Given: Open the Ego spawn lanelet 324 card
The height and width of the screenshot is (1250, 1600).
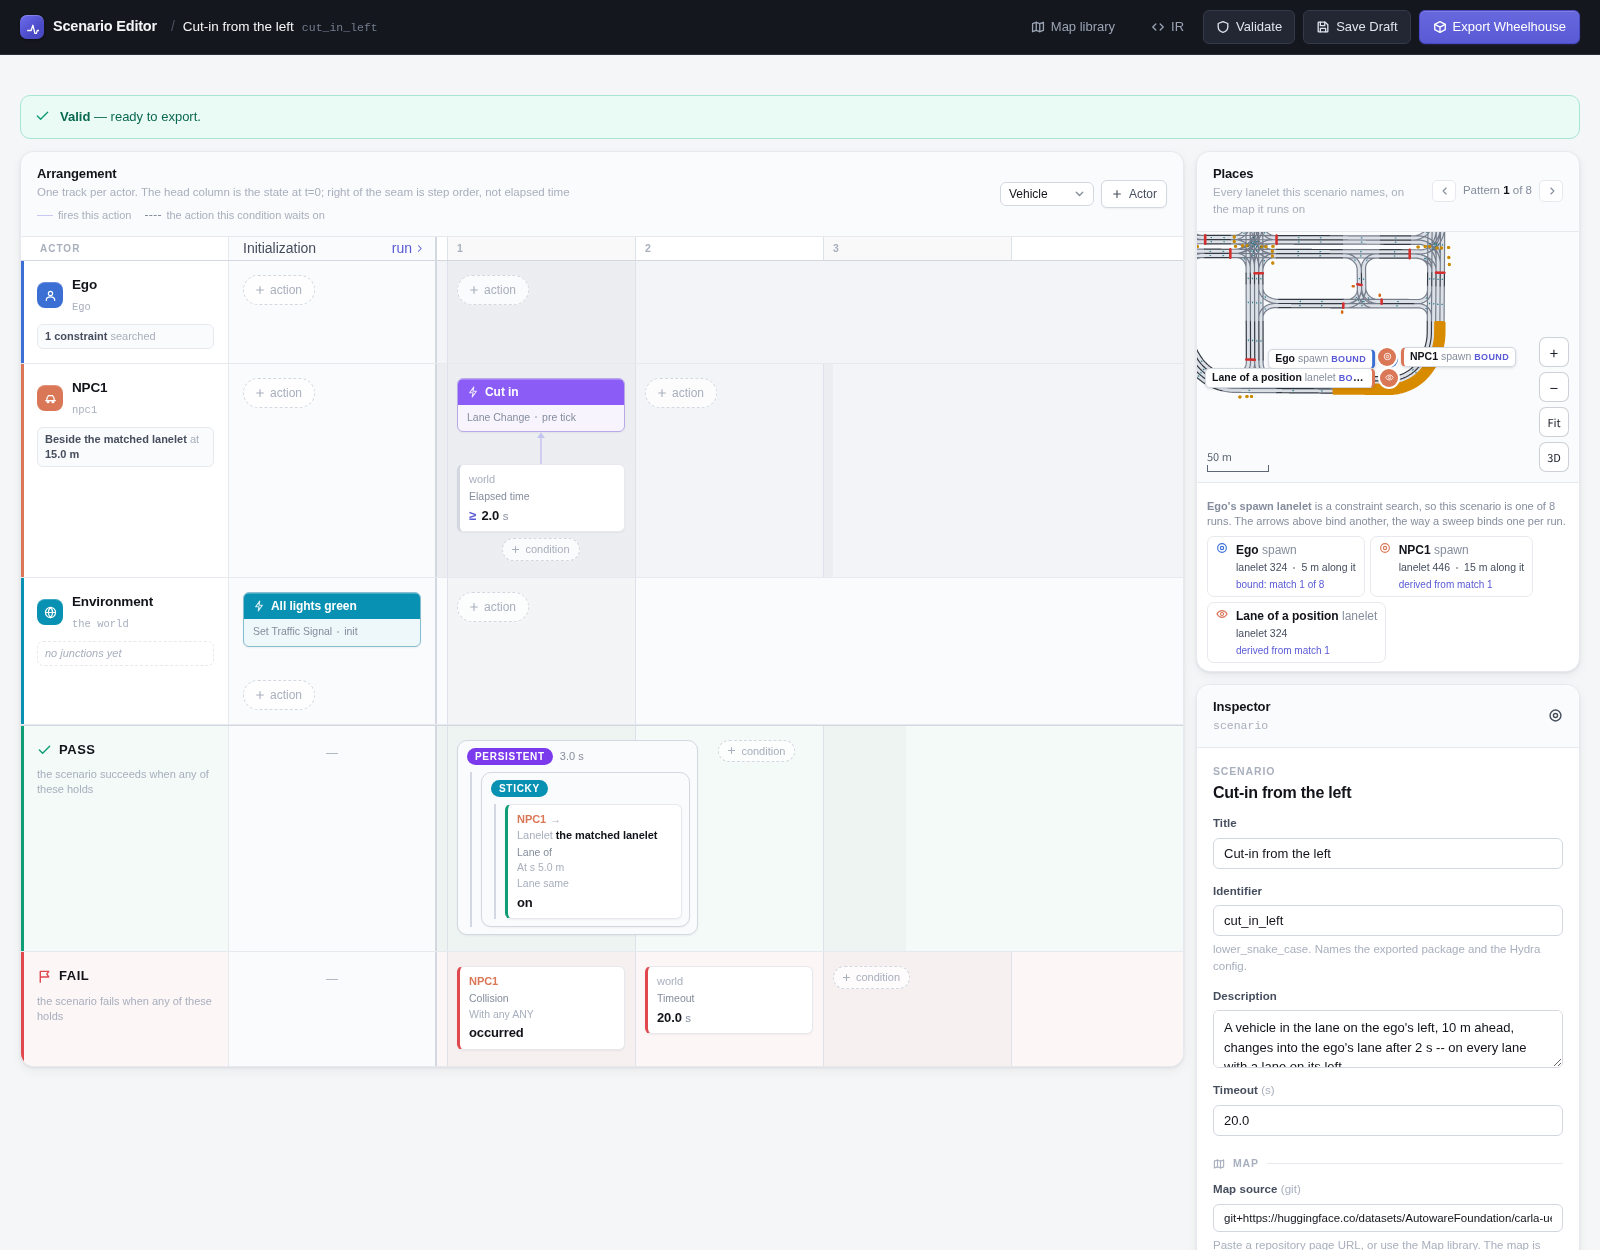Looking at the screenshot, I should [1286, 567].
